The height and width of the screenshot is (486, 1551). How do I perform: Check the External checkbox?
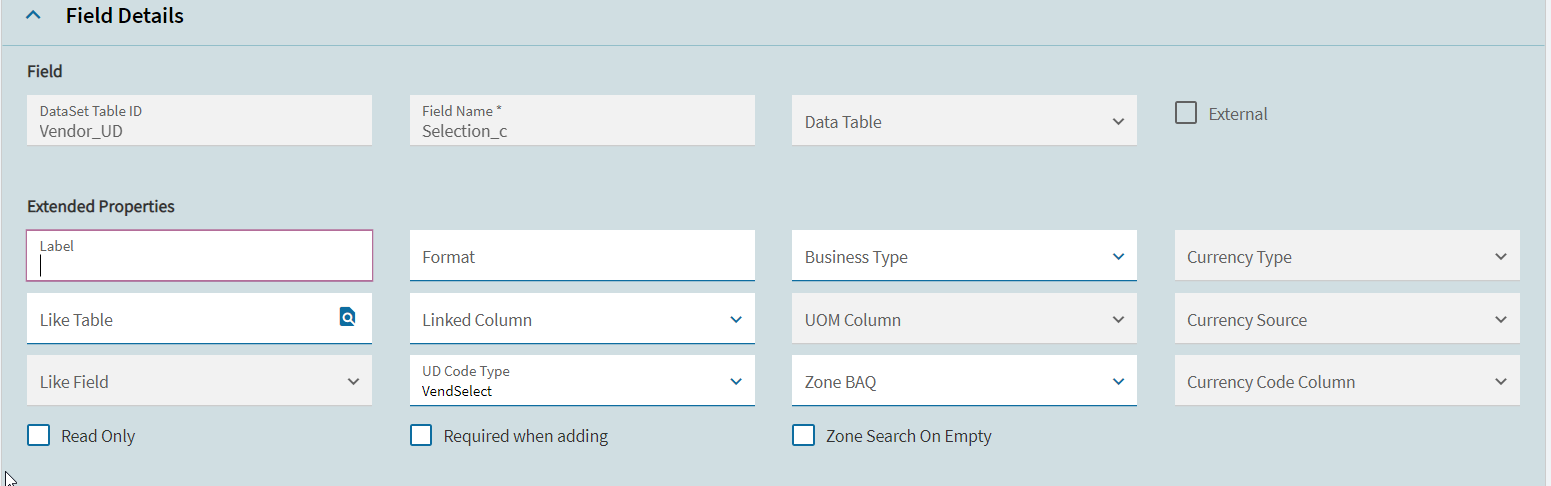[1186, 113]
